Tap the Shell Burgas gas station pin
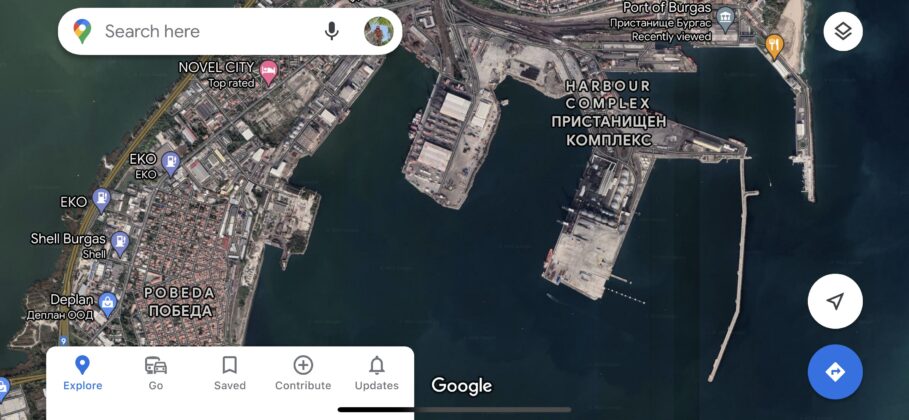The width and height of the screenshot is (909, 420). [x=120, y=244]
